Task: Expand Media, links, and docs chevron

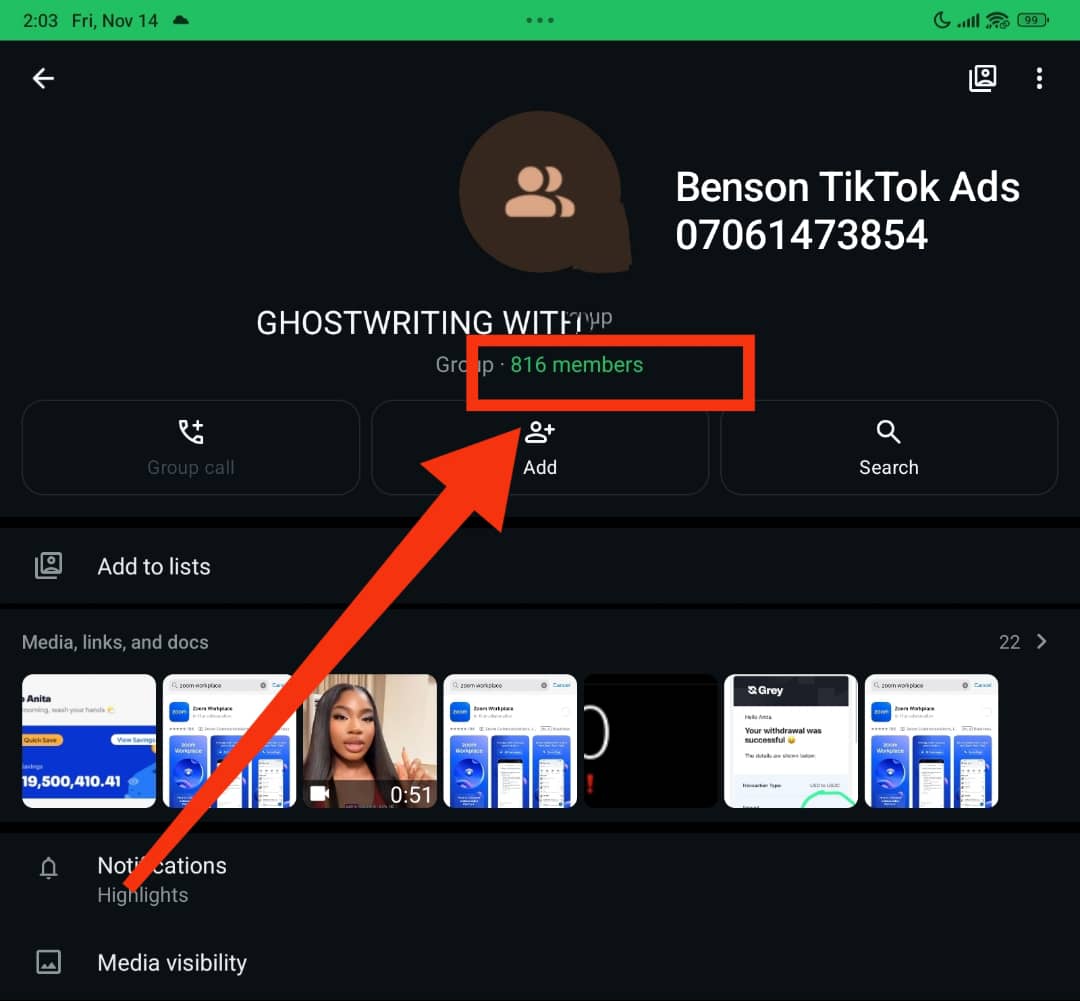Action: click(1042, 642)
